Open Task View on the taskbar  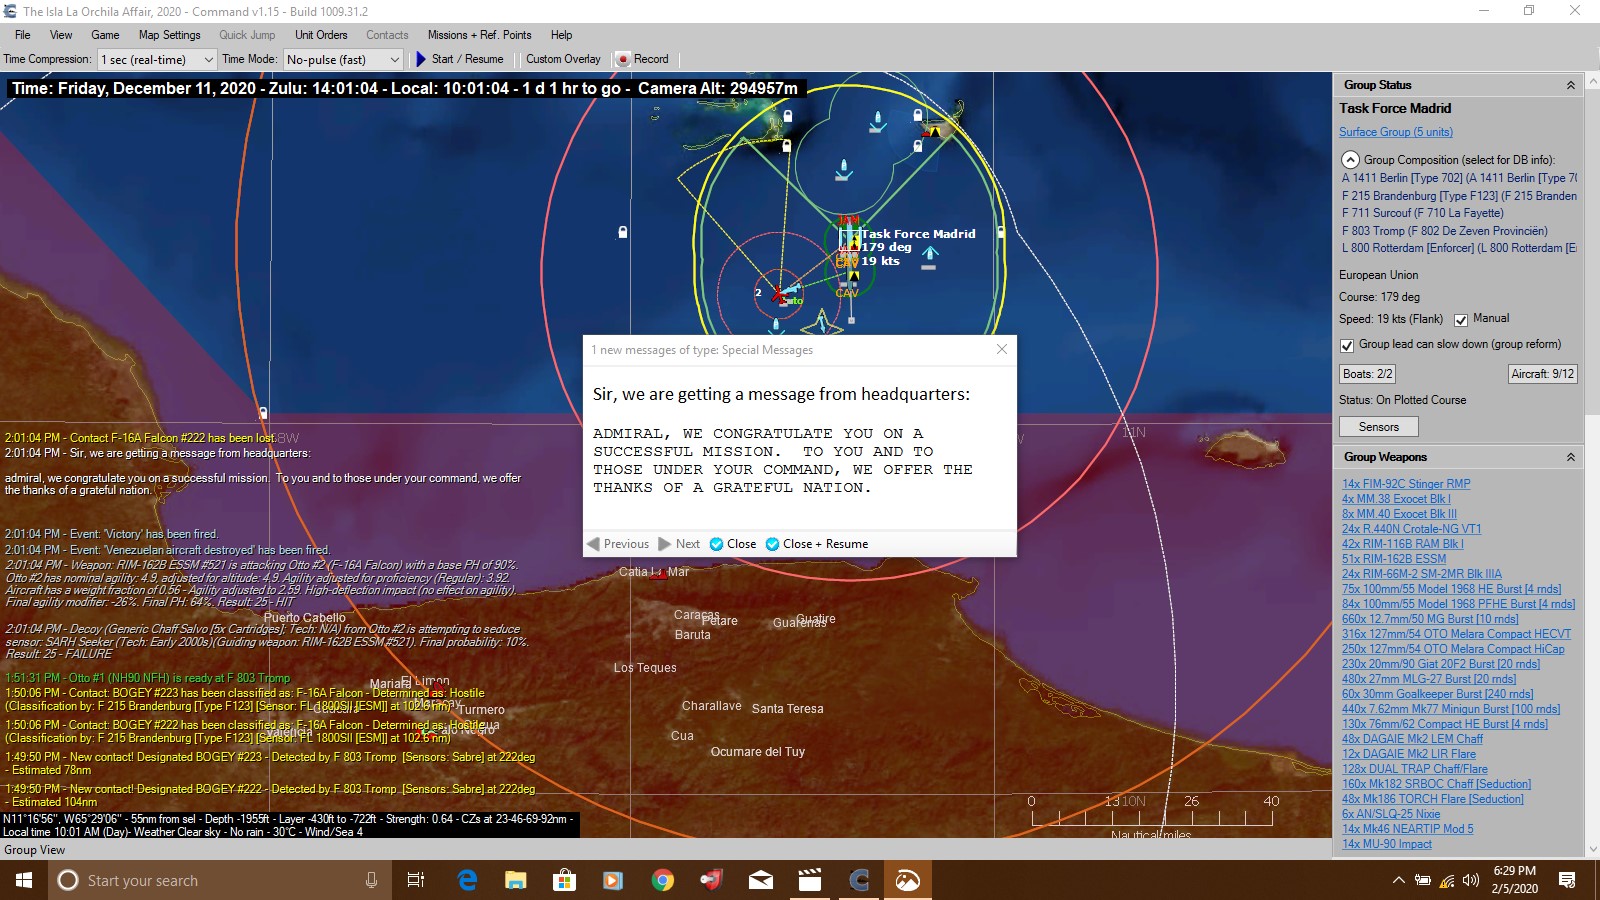coord(416,880)
